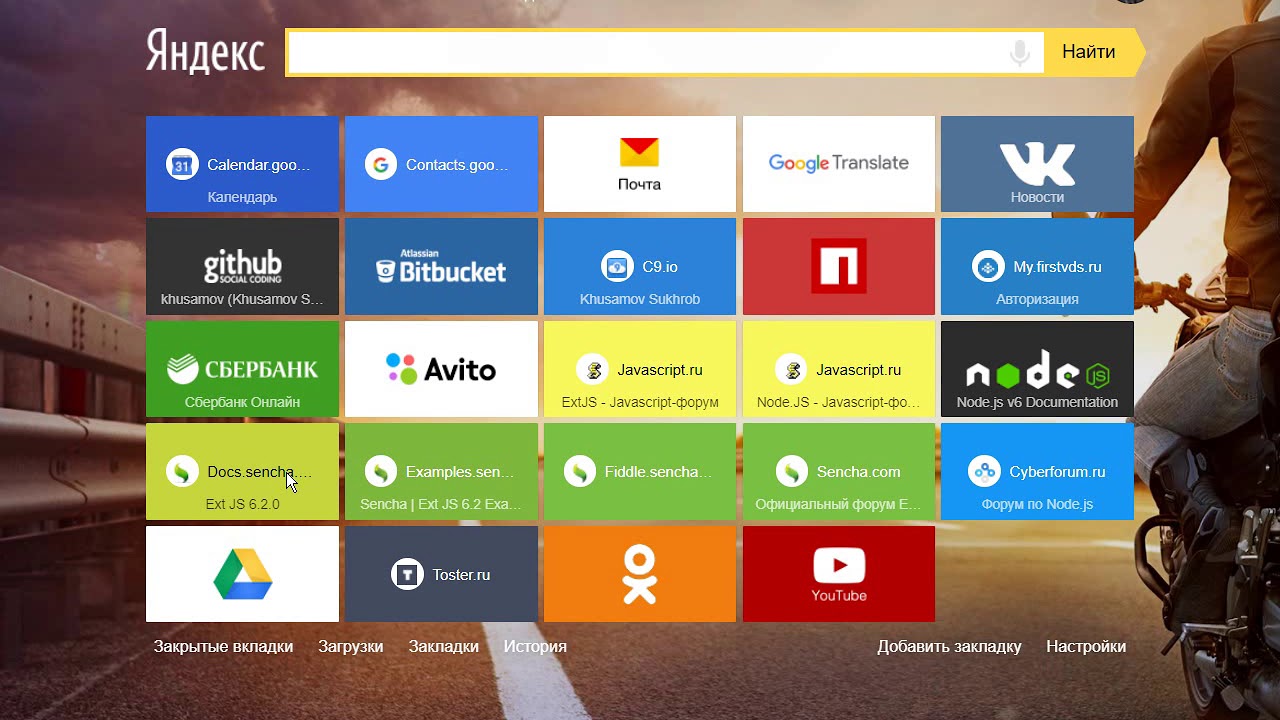The width and height of the screenshot is (1280, 720).
Task: Open the История history link
Action: 535,647
